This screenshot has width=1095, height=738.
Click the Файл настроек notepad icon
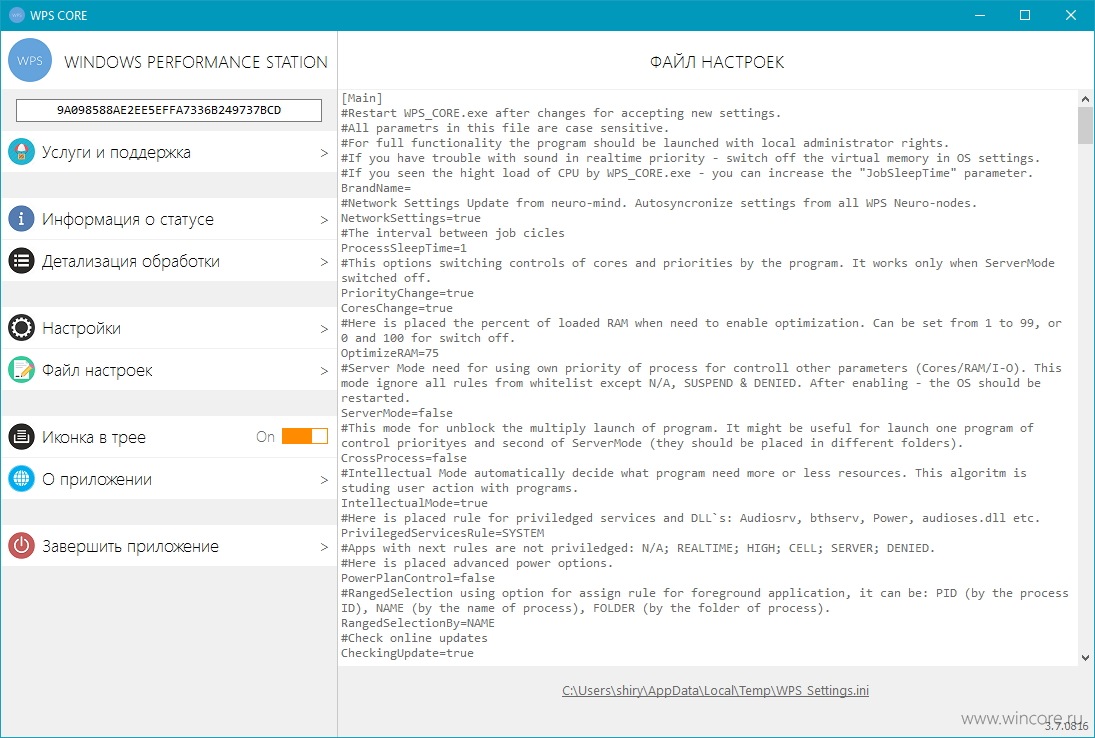pyautogui.click(x=22, y=369)
